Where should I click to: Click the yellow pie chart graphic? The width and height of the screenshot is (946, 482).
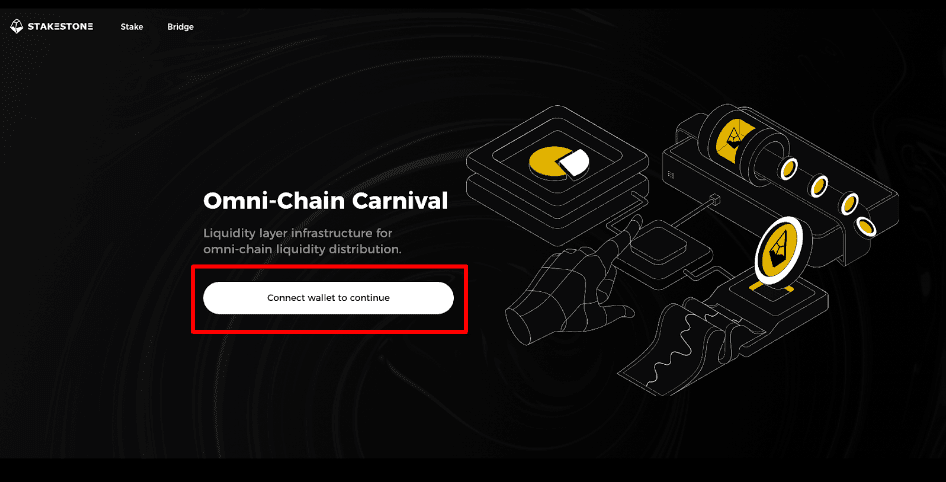point(548,163)
